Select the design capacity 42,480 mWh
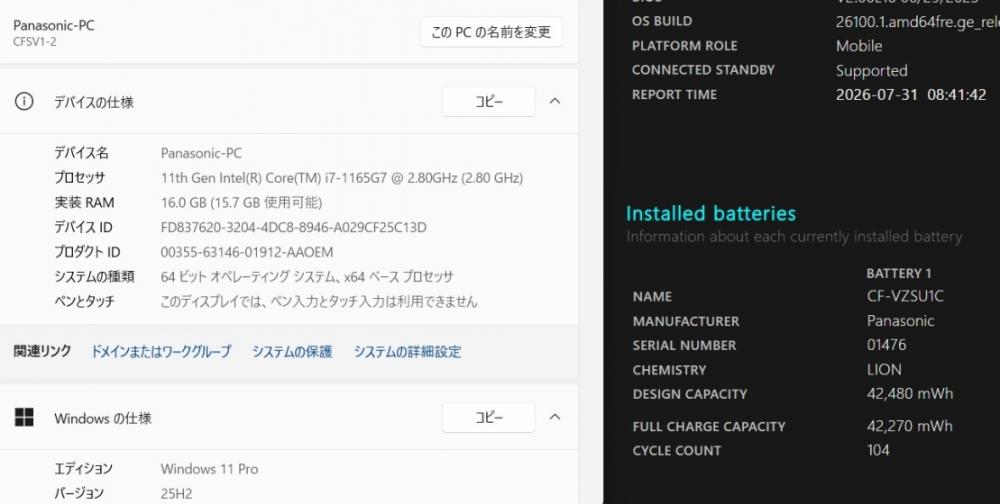 [x=910, y=394]
